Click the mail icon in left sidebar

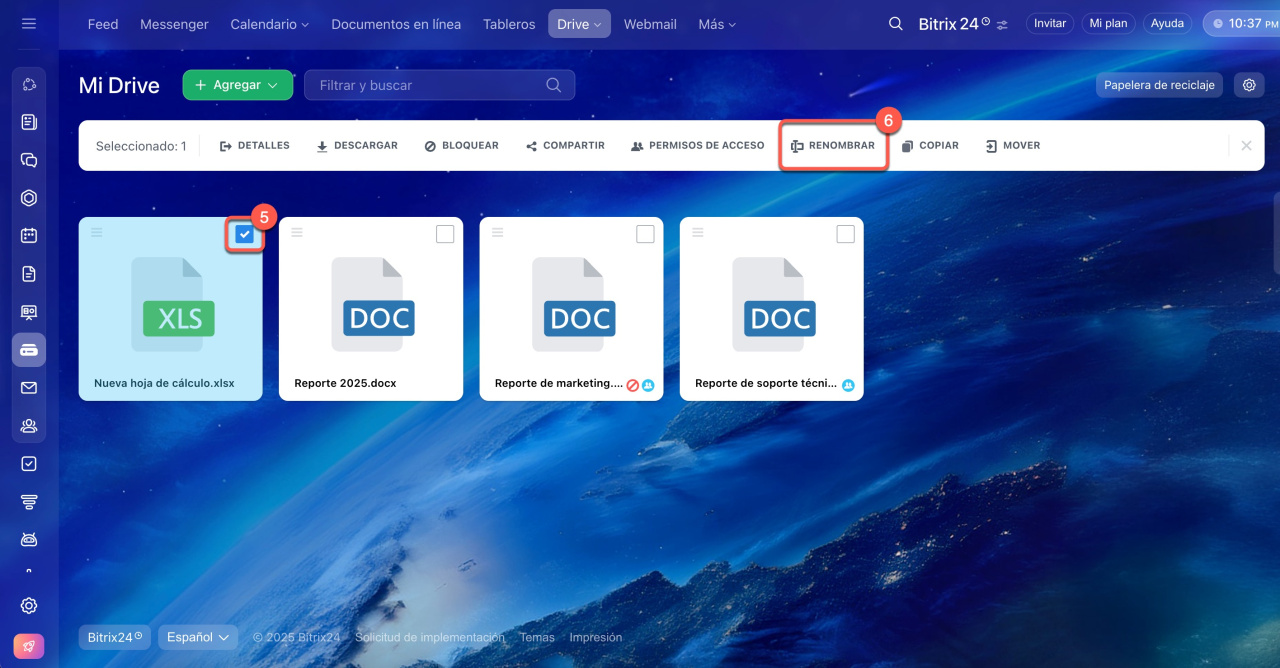pyautogui.click(x=29, y=388)
